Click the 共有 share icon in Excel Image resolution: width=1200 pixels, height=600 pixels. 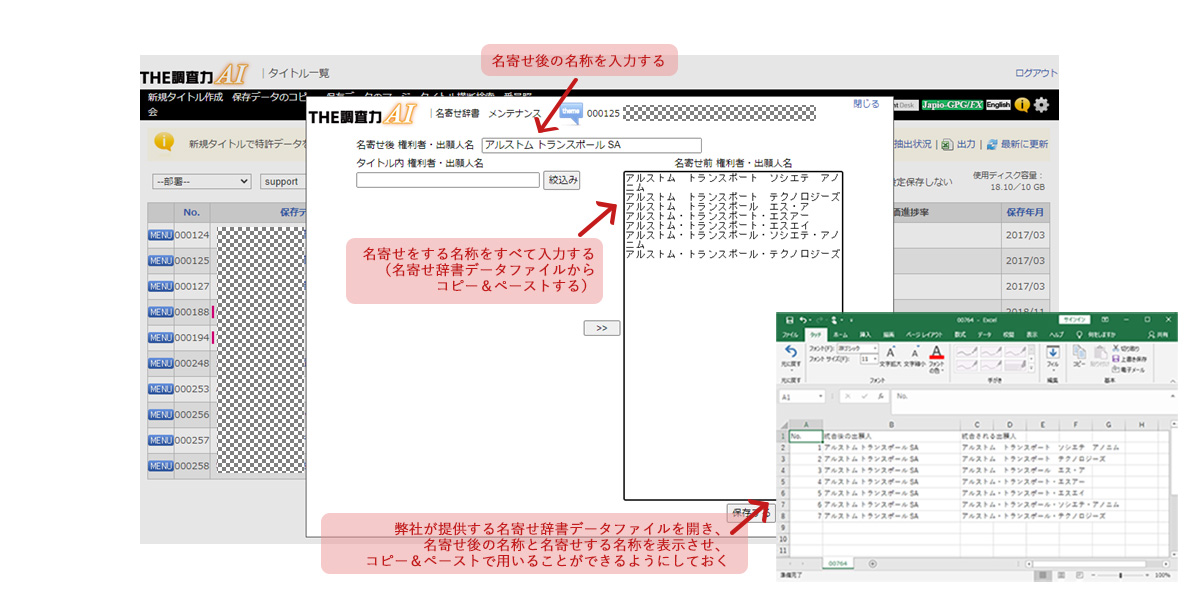pos(1151,335)
